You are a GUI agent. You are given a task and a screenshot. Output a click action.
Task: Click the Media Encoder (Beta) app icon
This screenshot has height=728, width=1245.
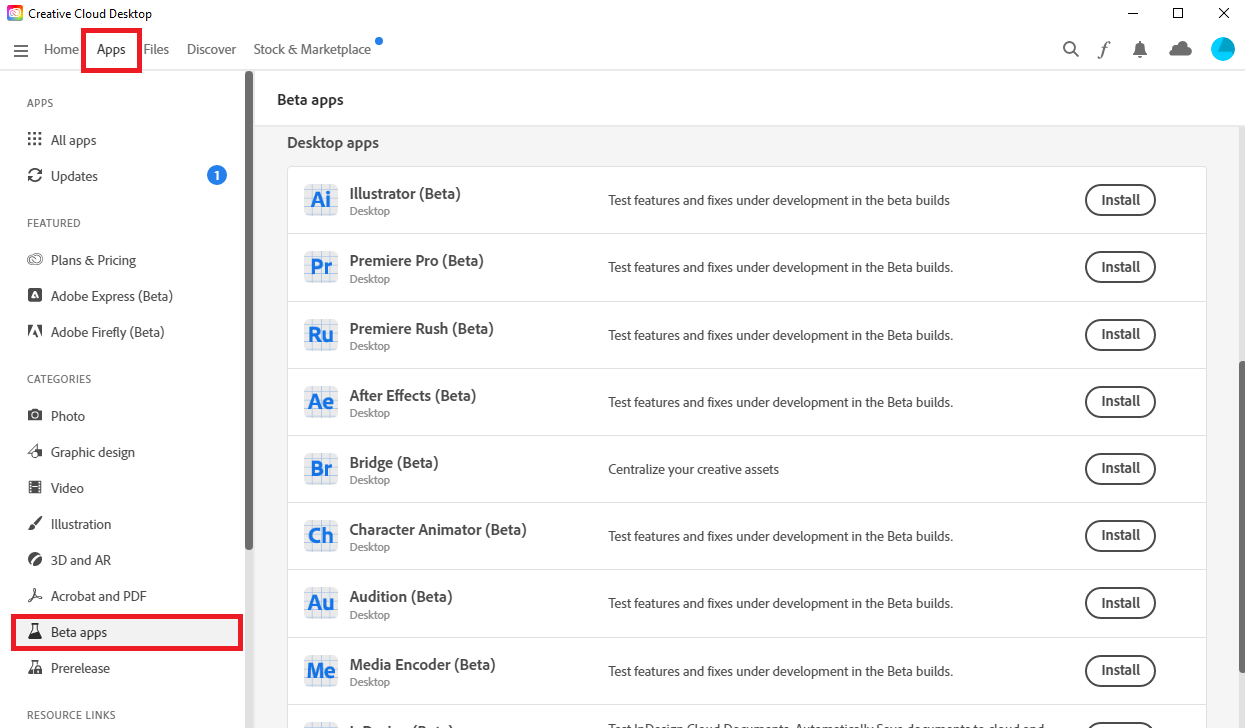coord(321,670)
